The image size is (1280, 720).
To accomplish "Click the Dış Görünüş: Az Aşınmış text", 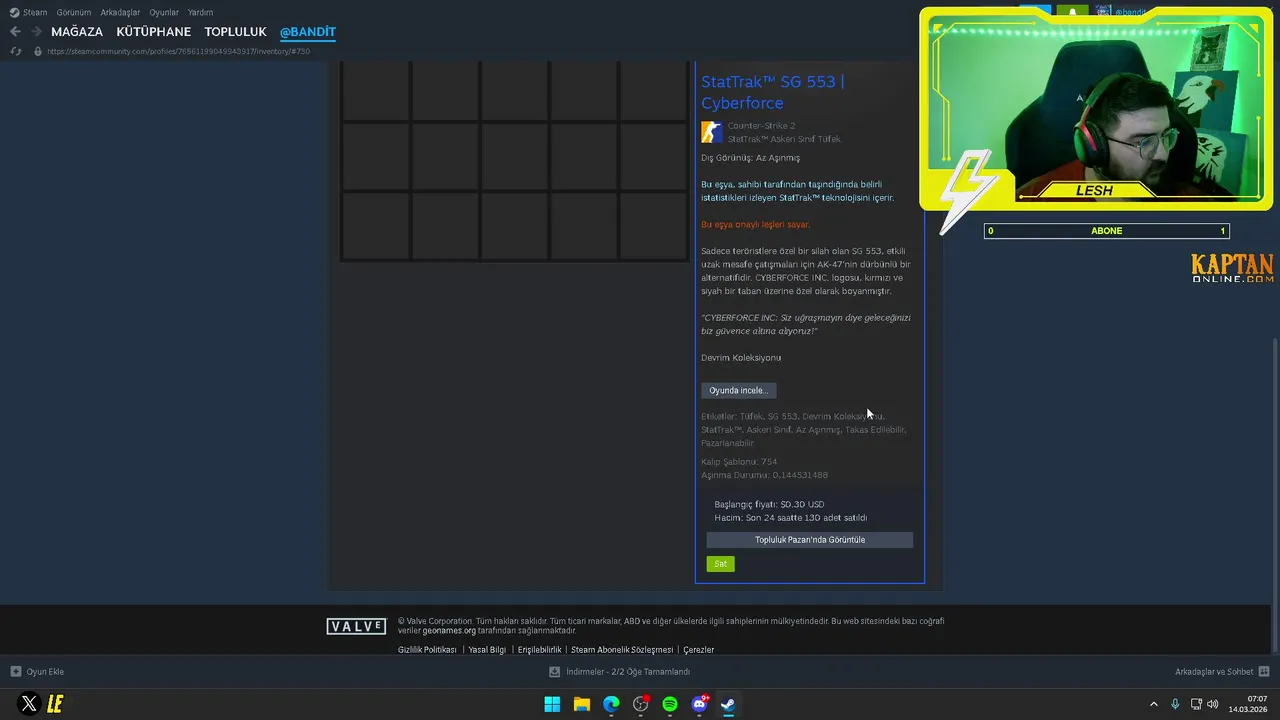I will click(750, 158).
